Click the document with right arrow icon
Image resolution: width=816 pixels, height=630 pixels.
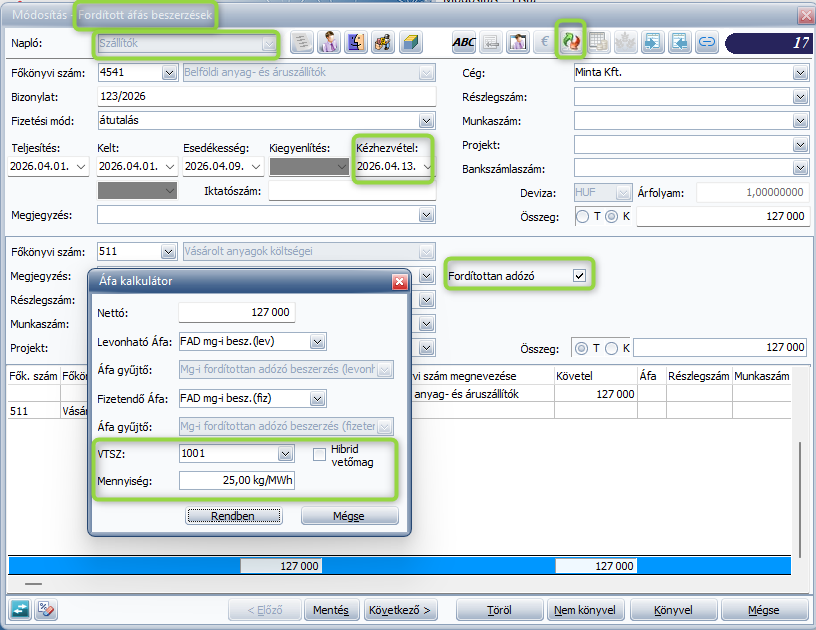pos(653,42)
